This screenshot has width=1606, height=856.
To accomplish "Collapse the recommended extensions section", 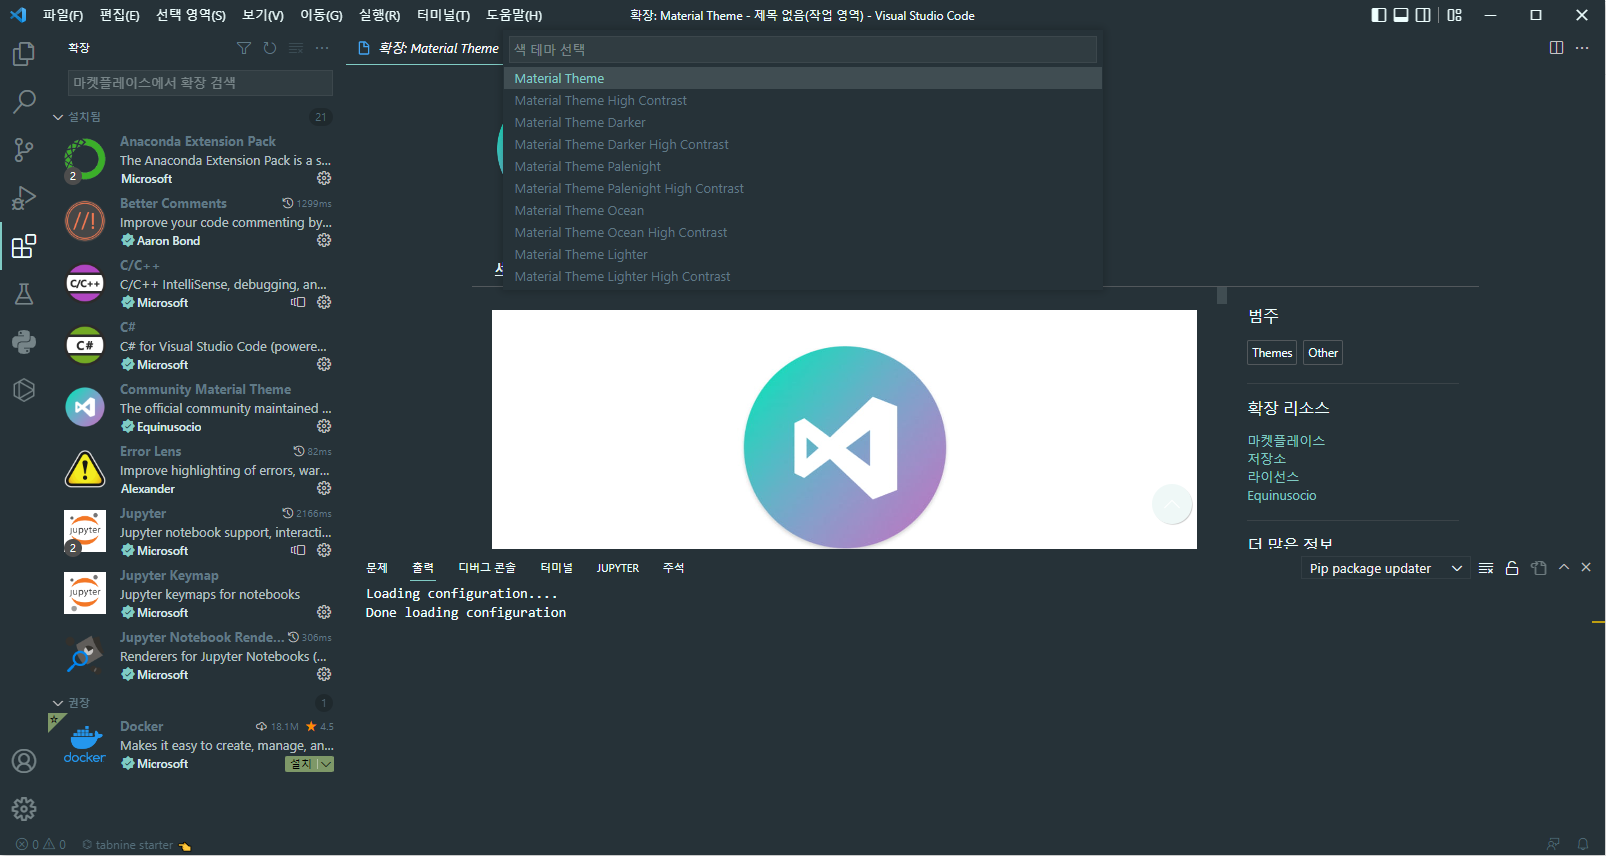I will (x=58, y=703).
